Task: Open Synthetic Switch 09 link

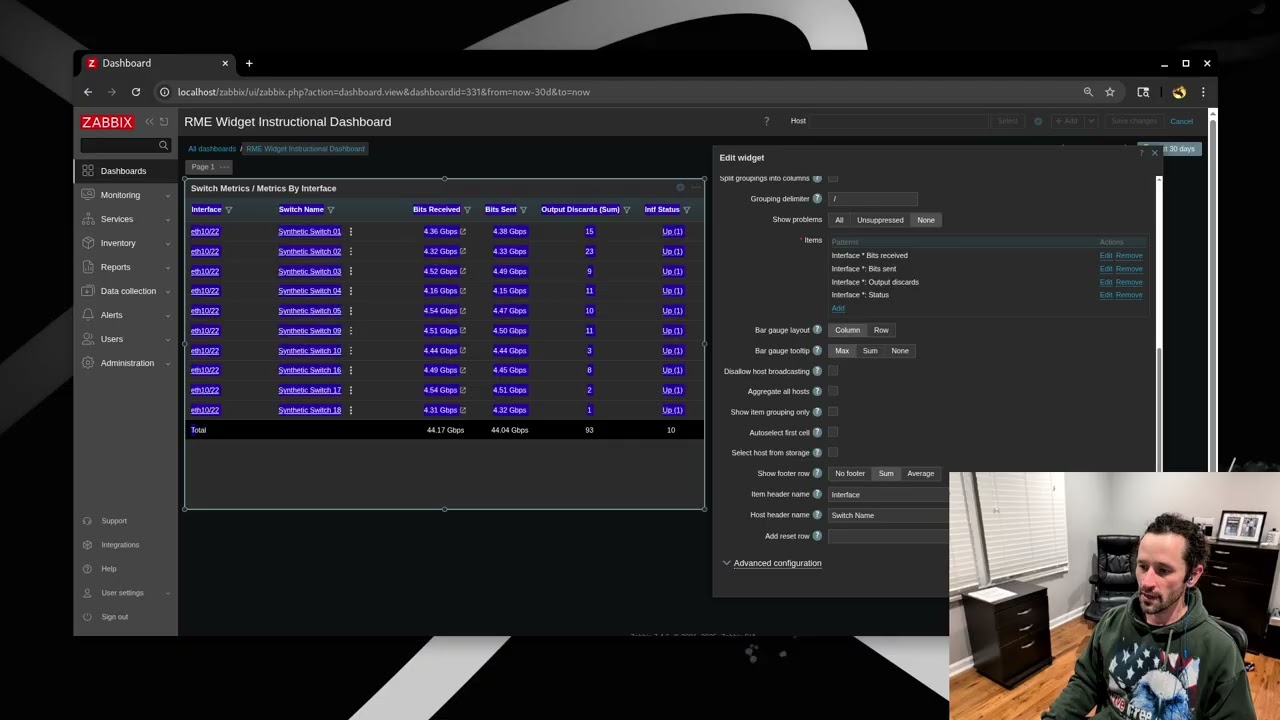Action: coord(309,331)
